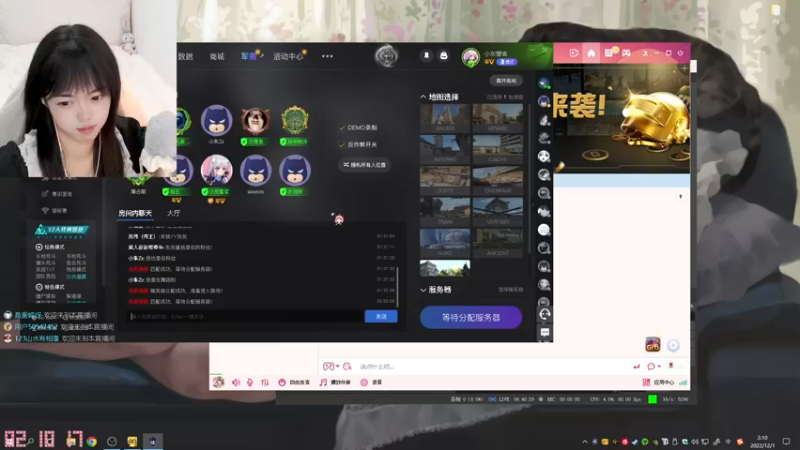This screenshot has height=450, width=800.
Task: Click the music note accompaniment button
Action: [x=335, y=382]
